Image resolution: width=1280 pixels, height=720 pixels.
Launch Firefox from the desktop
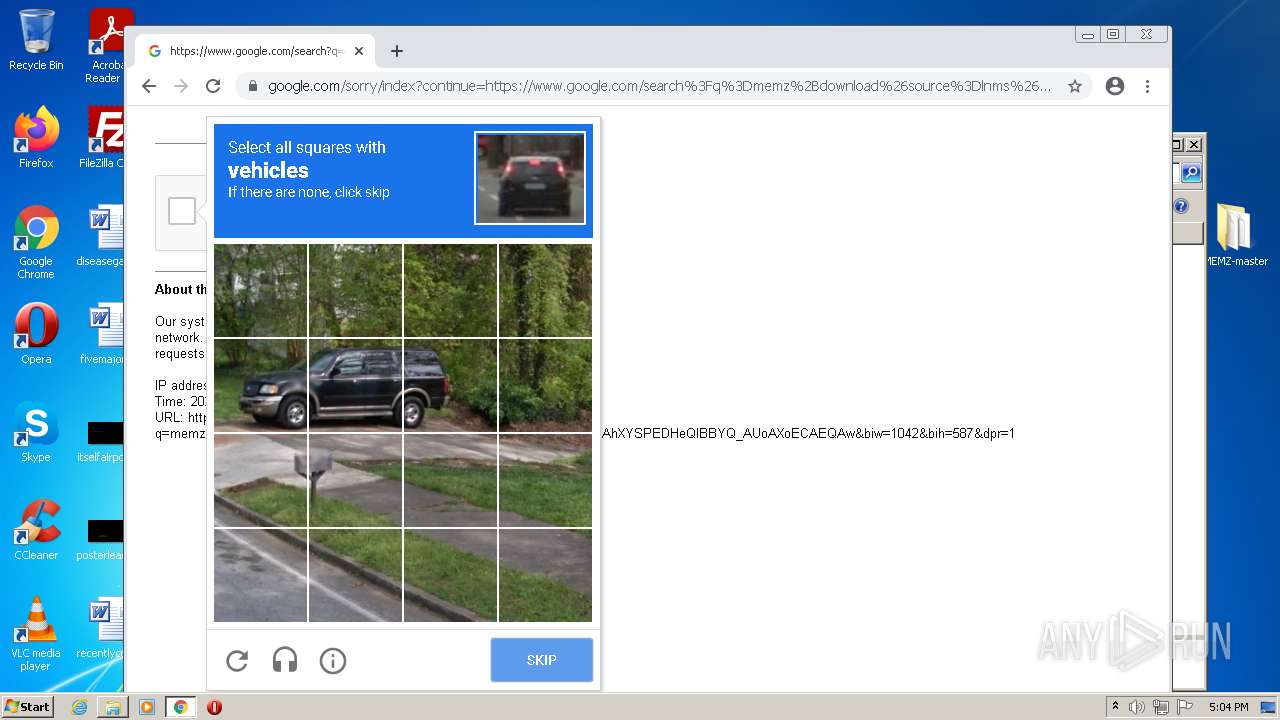click(x=36, y=138)
